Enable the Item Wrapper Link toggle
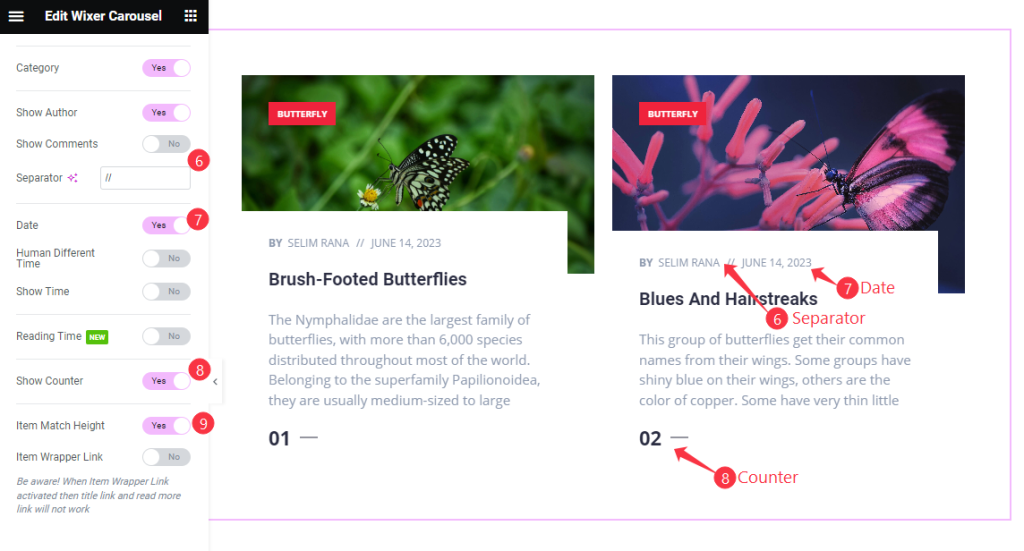 click(167, 457)
